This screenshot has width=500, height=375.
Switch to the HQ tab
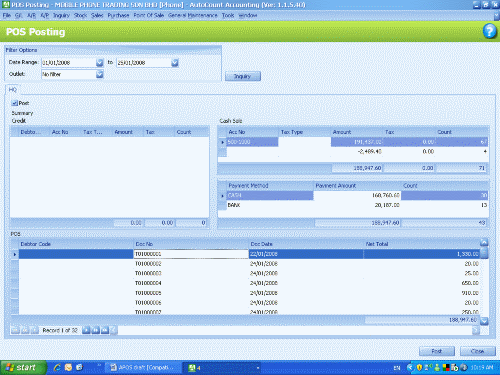13,89
